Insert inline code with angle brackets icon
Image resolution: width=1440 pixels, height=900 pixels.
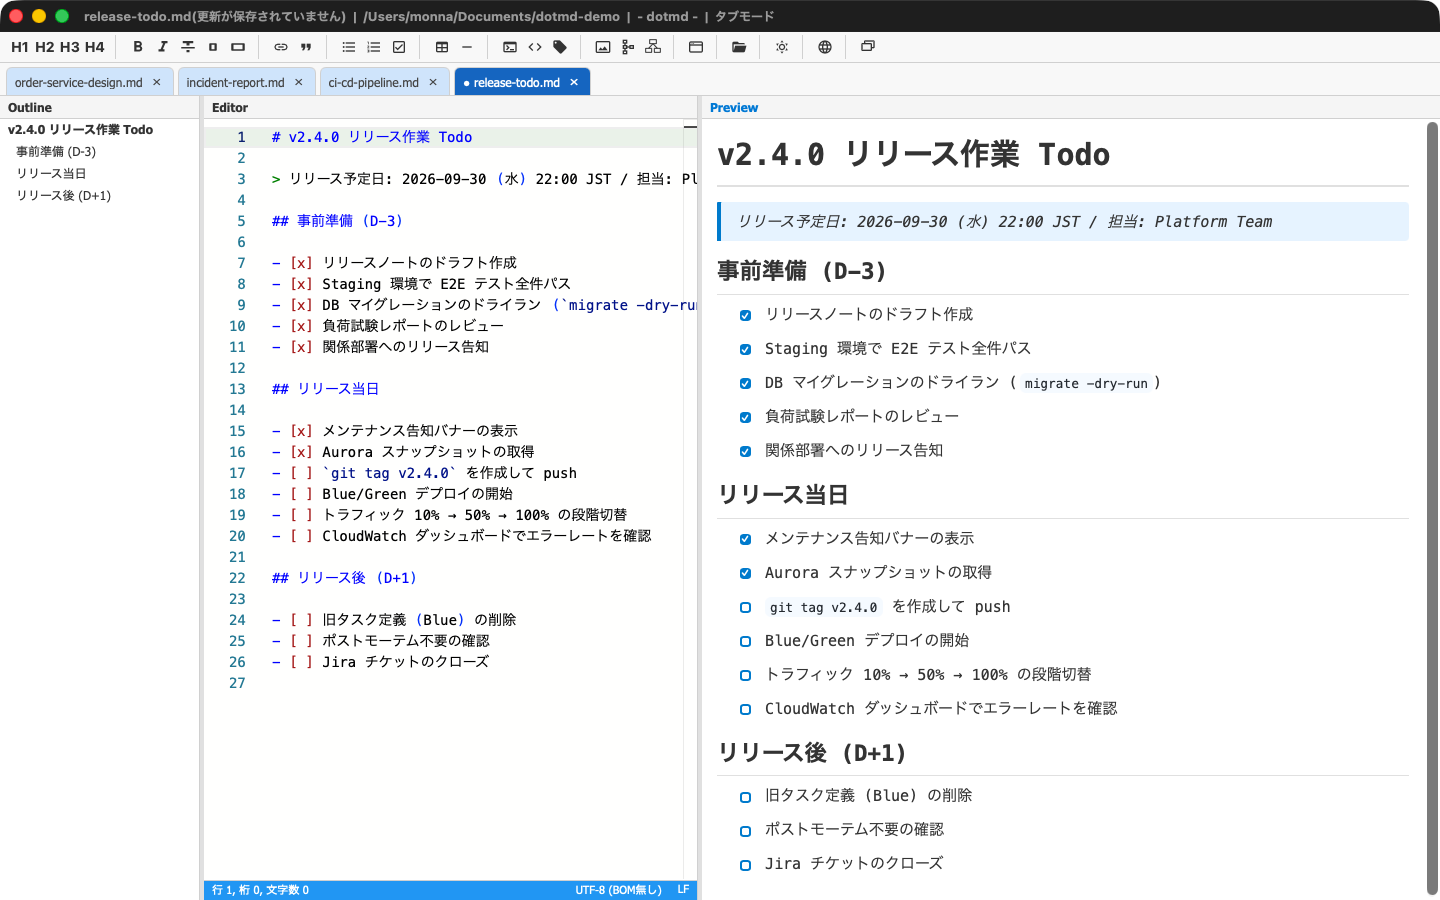click(535, 47)
